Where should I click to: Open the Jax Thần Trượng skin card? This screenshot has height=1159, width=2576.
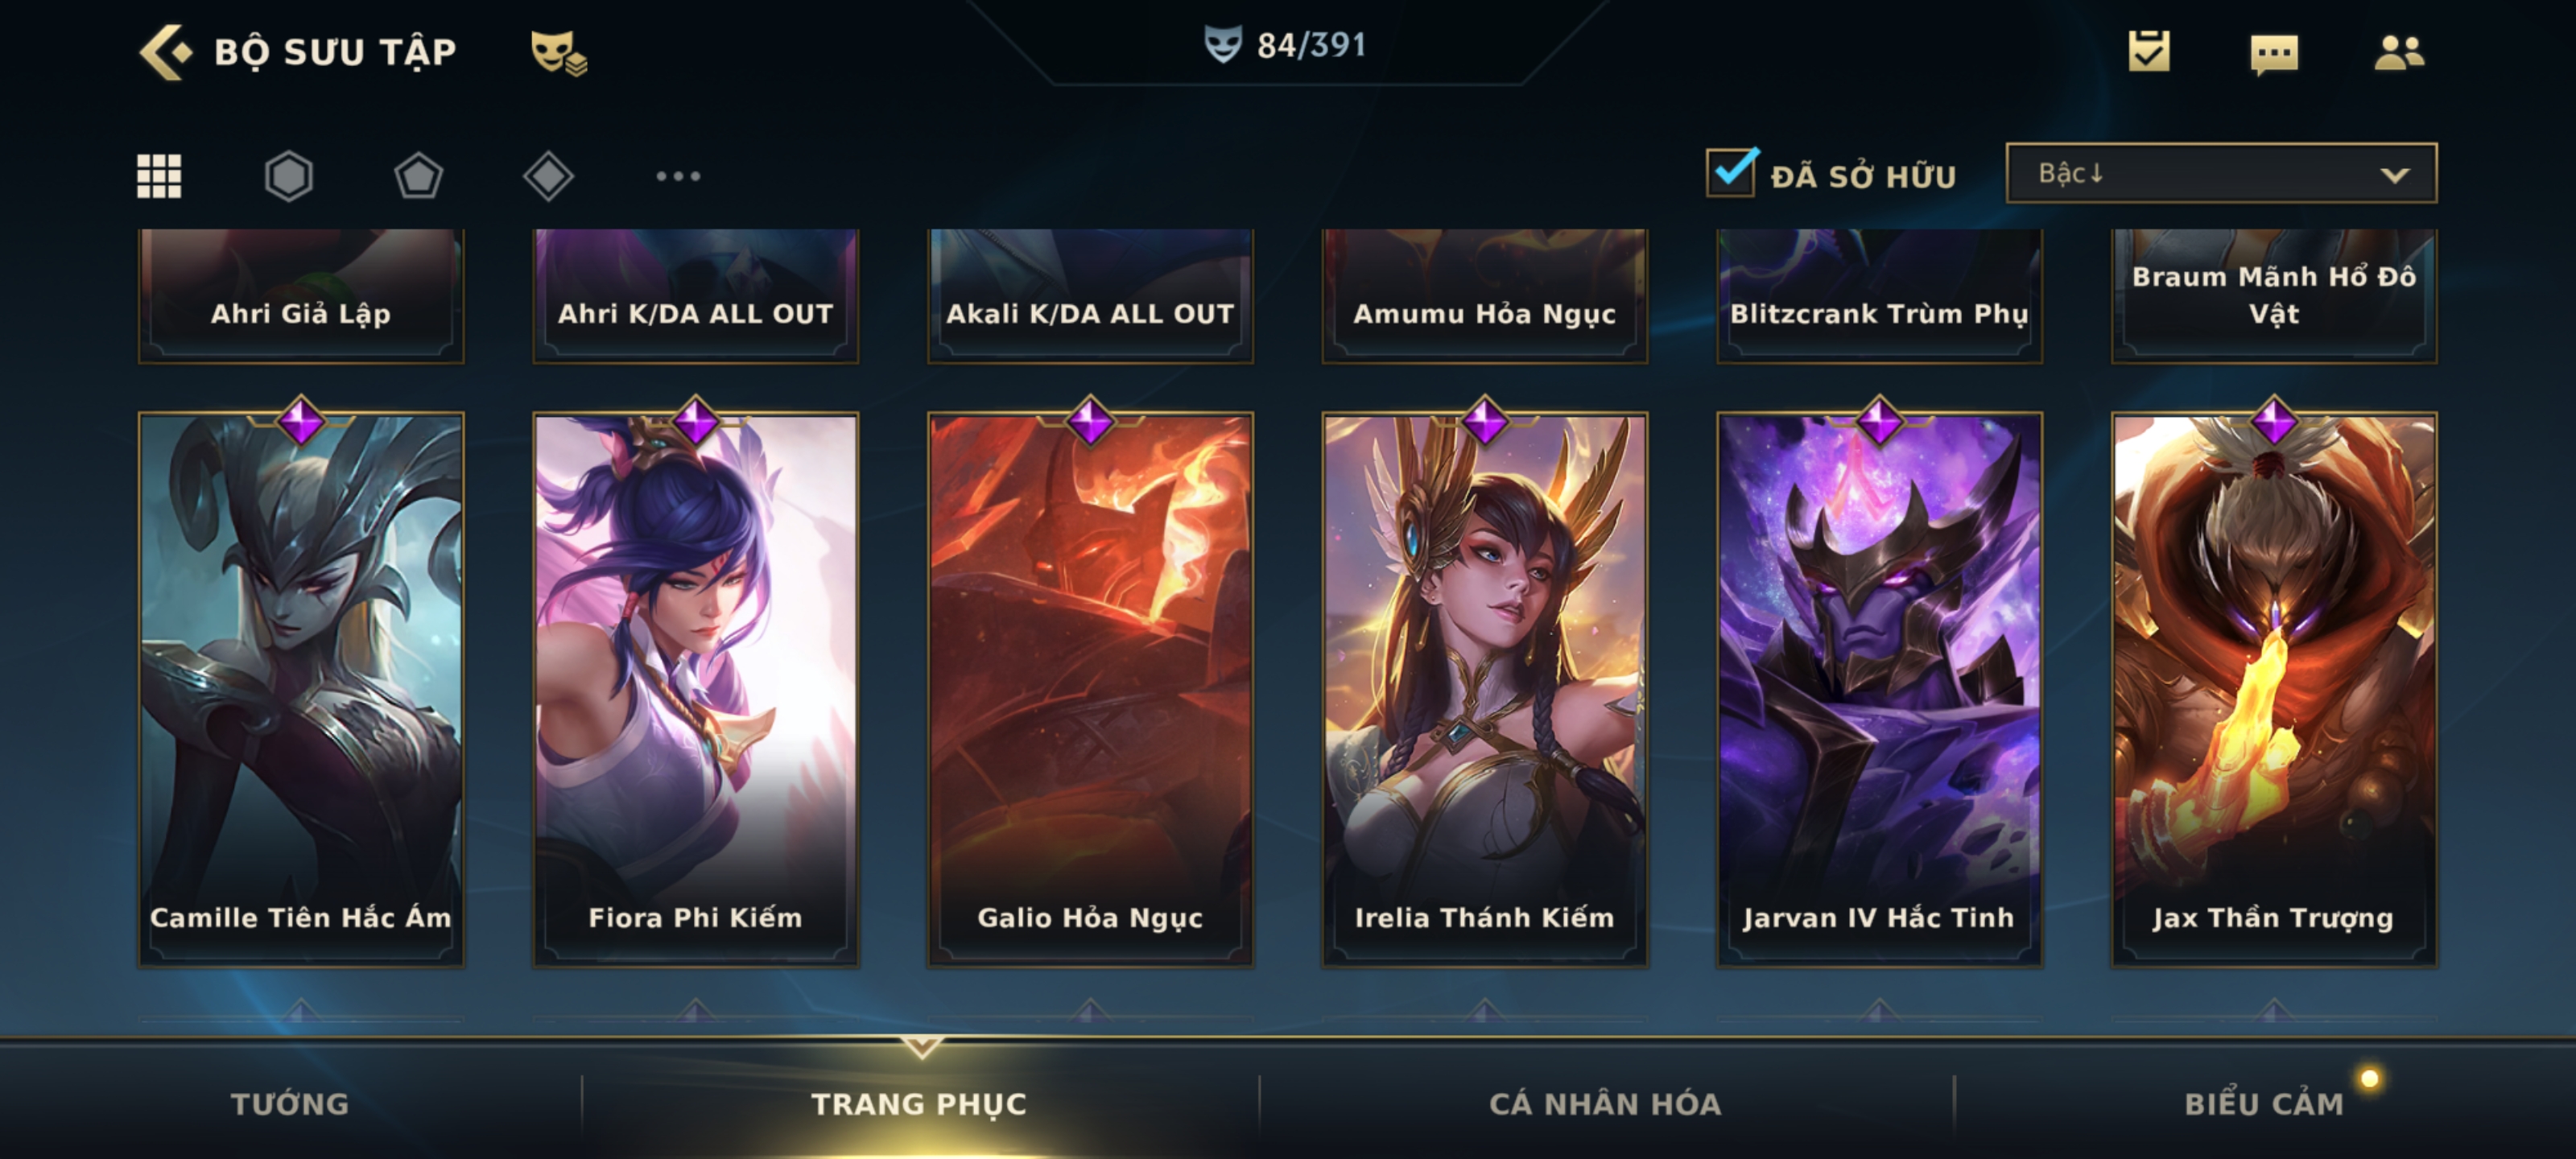[2274, 689]
